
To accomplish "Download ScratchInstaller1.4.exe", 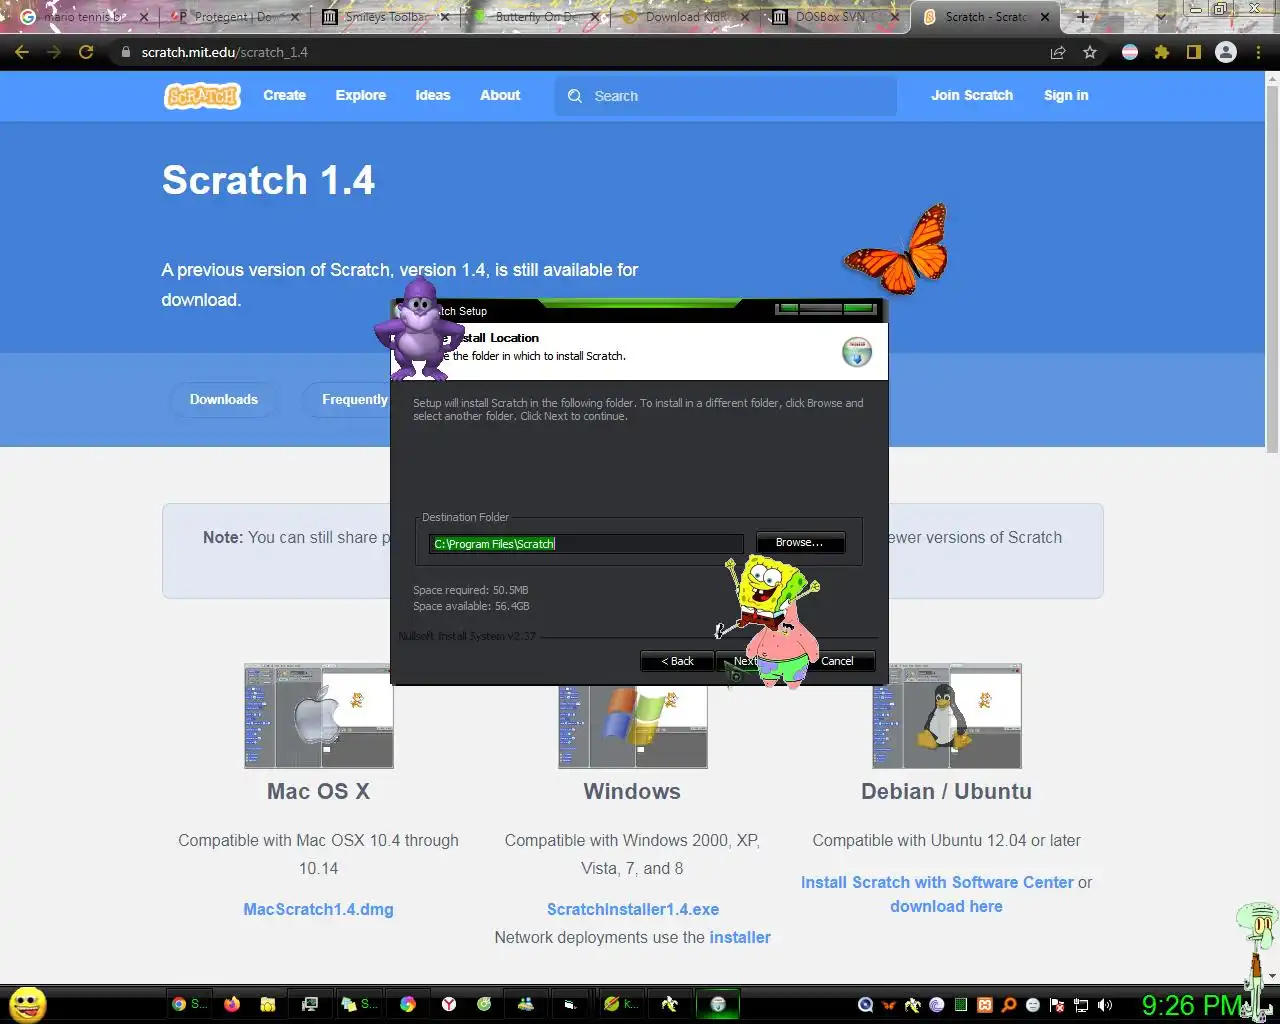I will click(633, 909).
